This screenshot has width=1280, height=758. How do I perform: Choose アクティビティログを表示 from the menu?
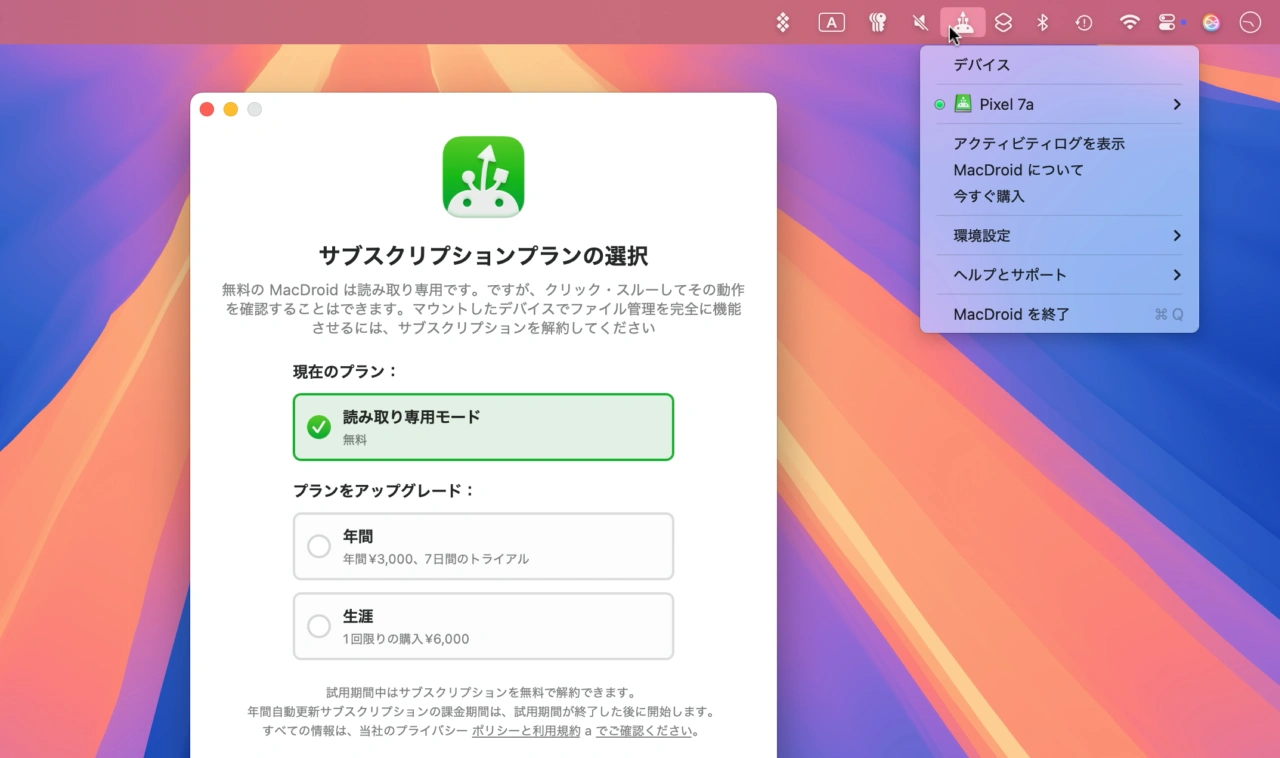1039,144
